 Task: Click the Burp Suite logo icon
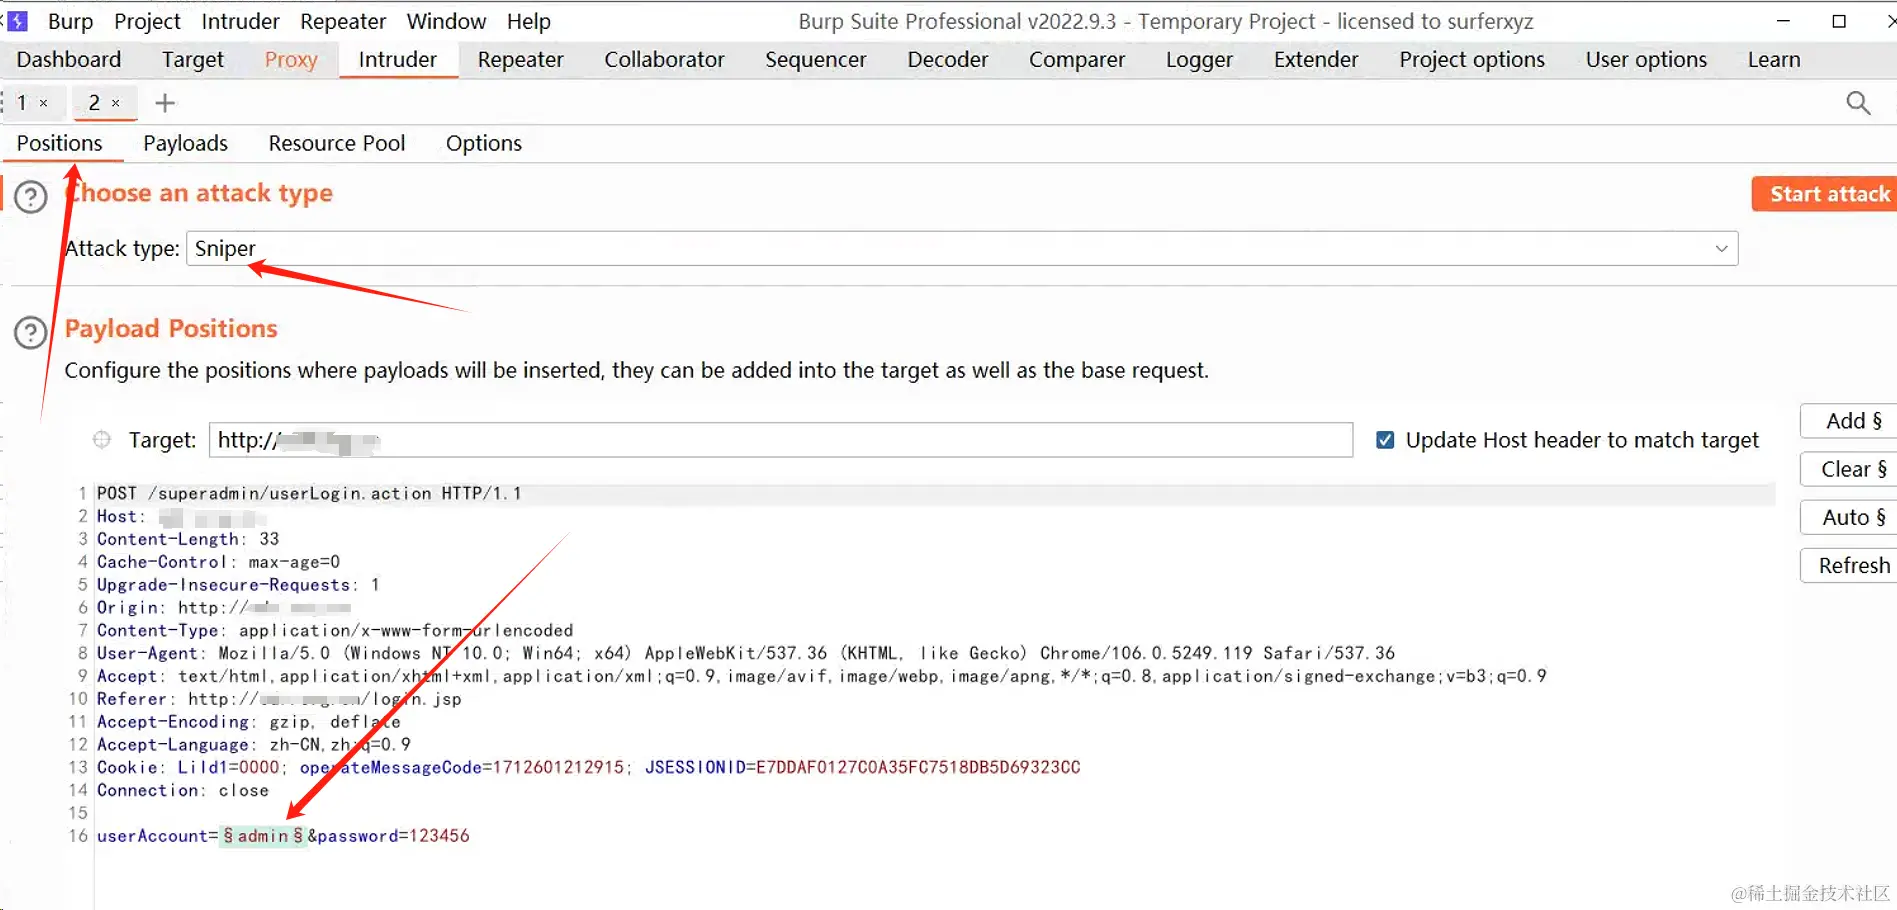17,21
